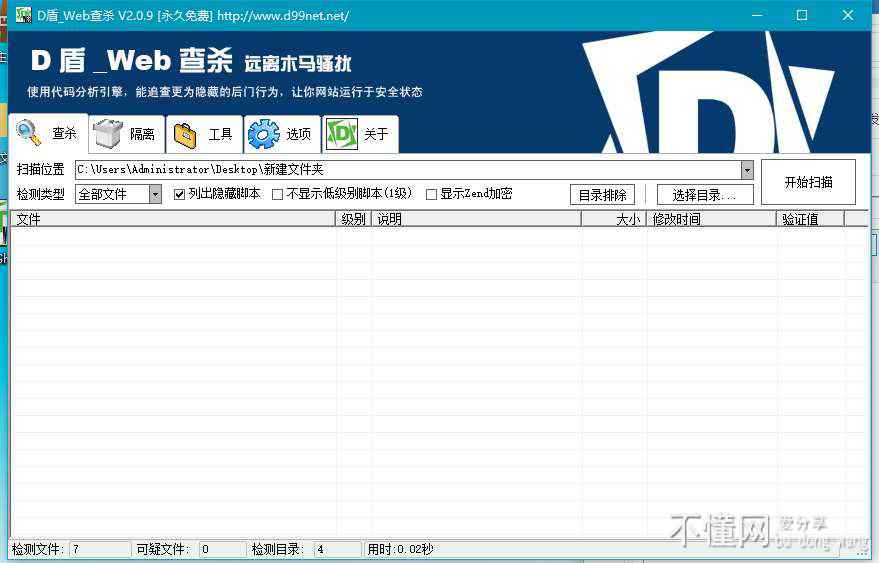Click the magnifier icon on 查杀 tab
This screenshot has height=563, width=879.
pyautogui.click(x=29, y=133)
